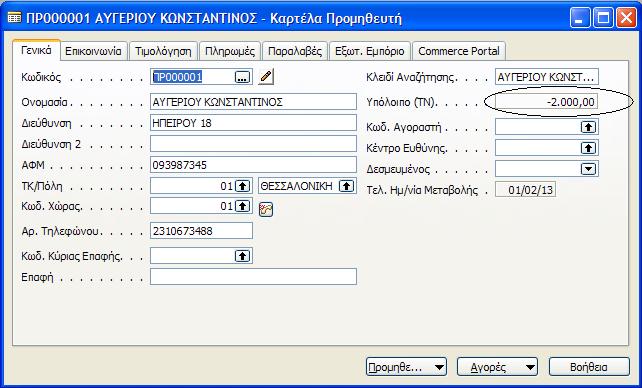Viewport: 642px width, 388px height.
Task: Minimize the Καρτέλα Προμηθευτή window
Action: (x=580, y=18)
